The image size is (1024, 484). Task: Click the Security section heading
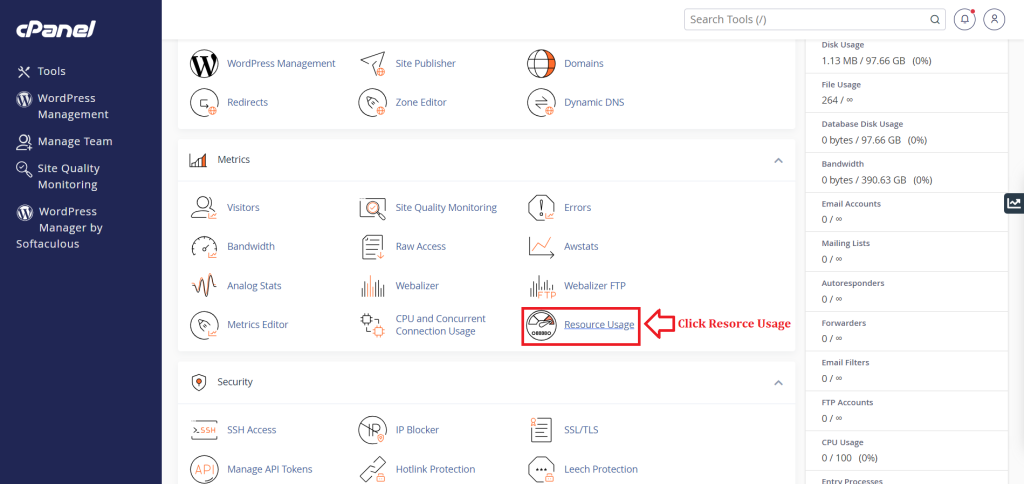(x=235, y=381)
